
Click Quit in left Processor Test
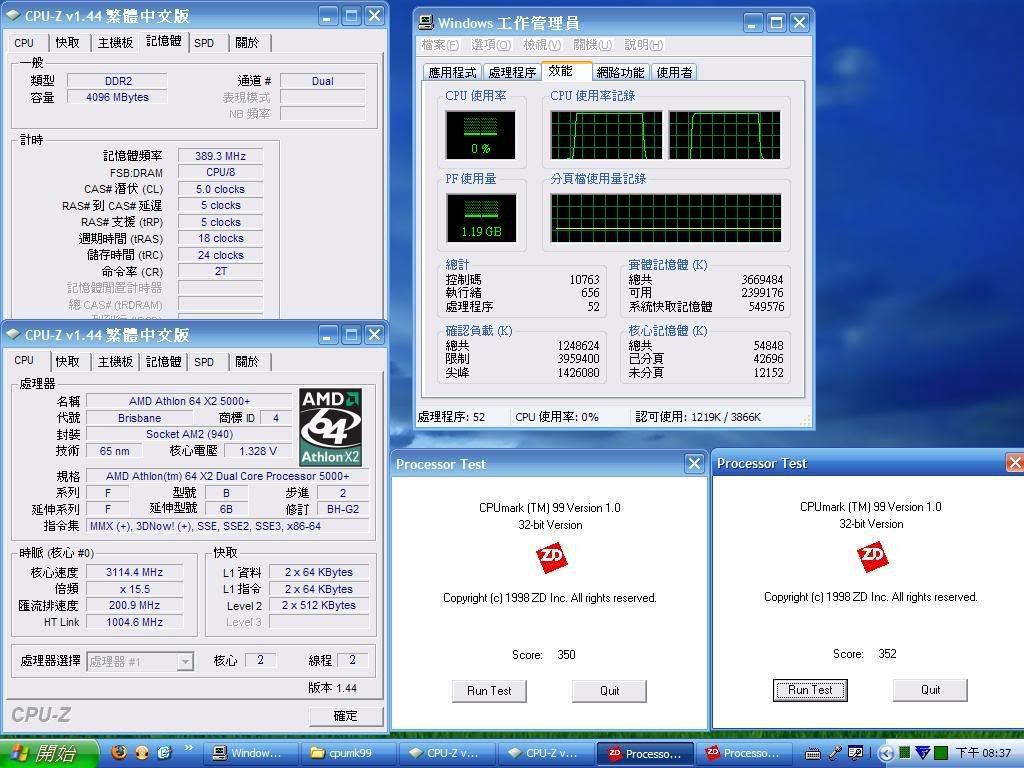point(609,691)
